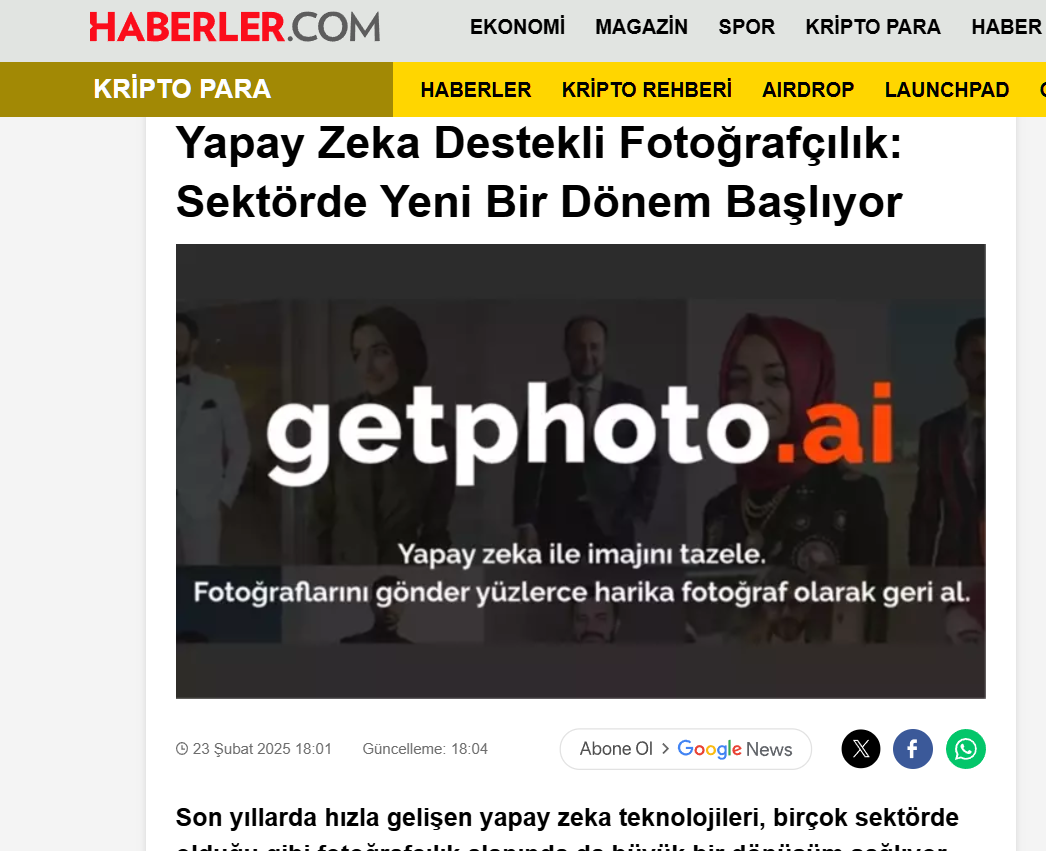Switch to HABERLER tab in yellow bar
Image resolution: width=1046 pixels, height=851 pixels.
pyautogui.click(x=476, y=89)
